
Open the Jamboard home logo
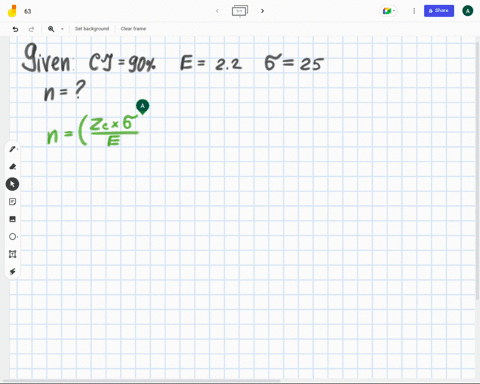pos(12,11)
